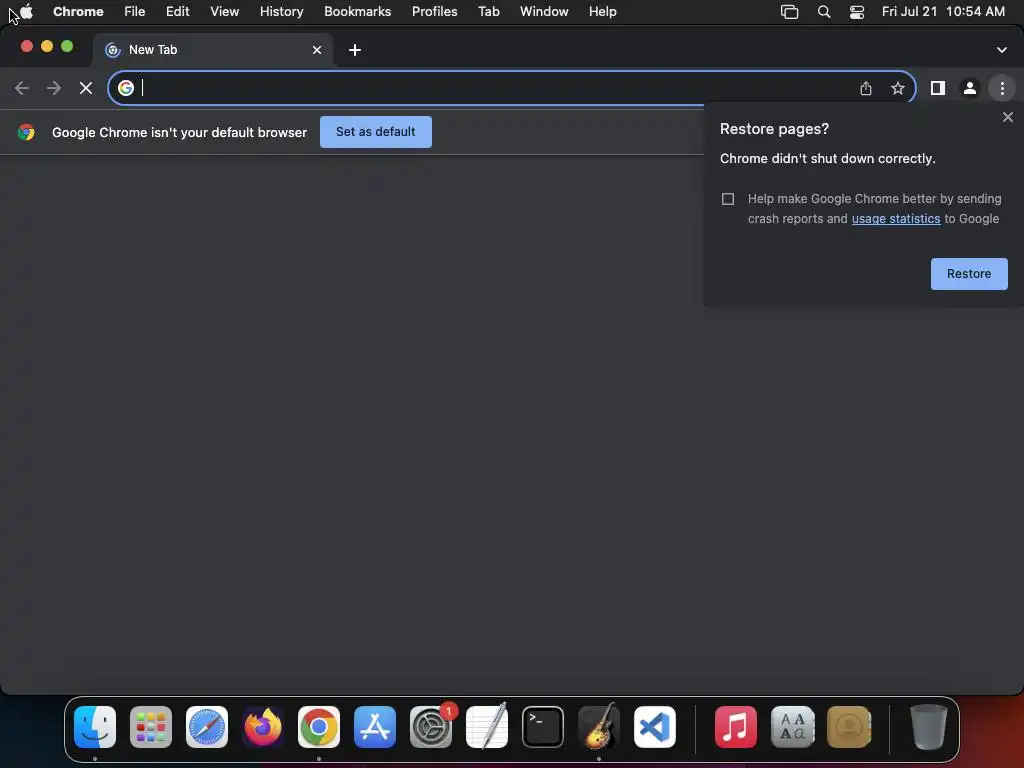Viewport: 1024px width, 768px height.
Task: Toggle the side panel icon
Action: pyautogui.click(x=938, y=88)
